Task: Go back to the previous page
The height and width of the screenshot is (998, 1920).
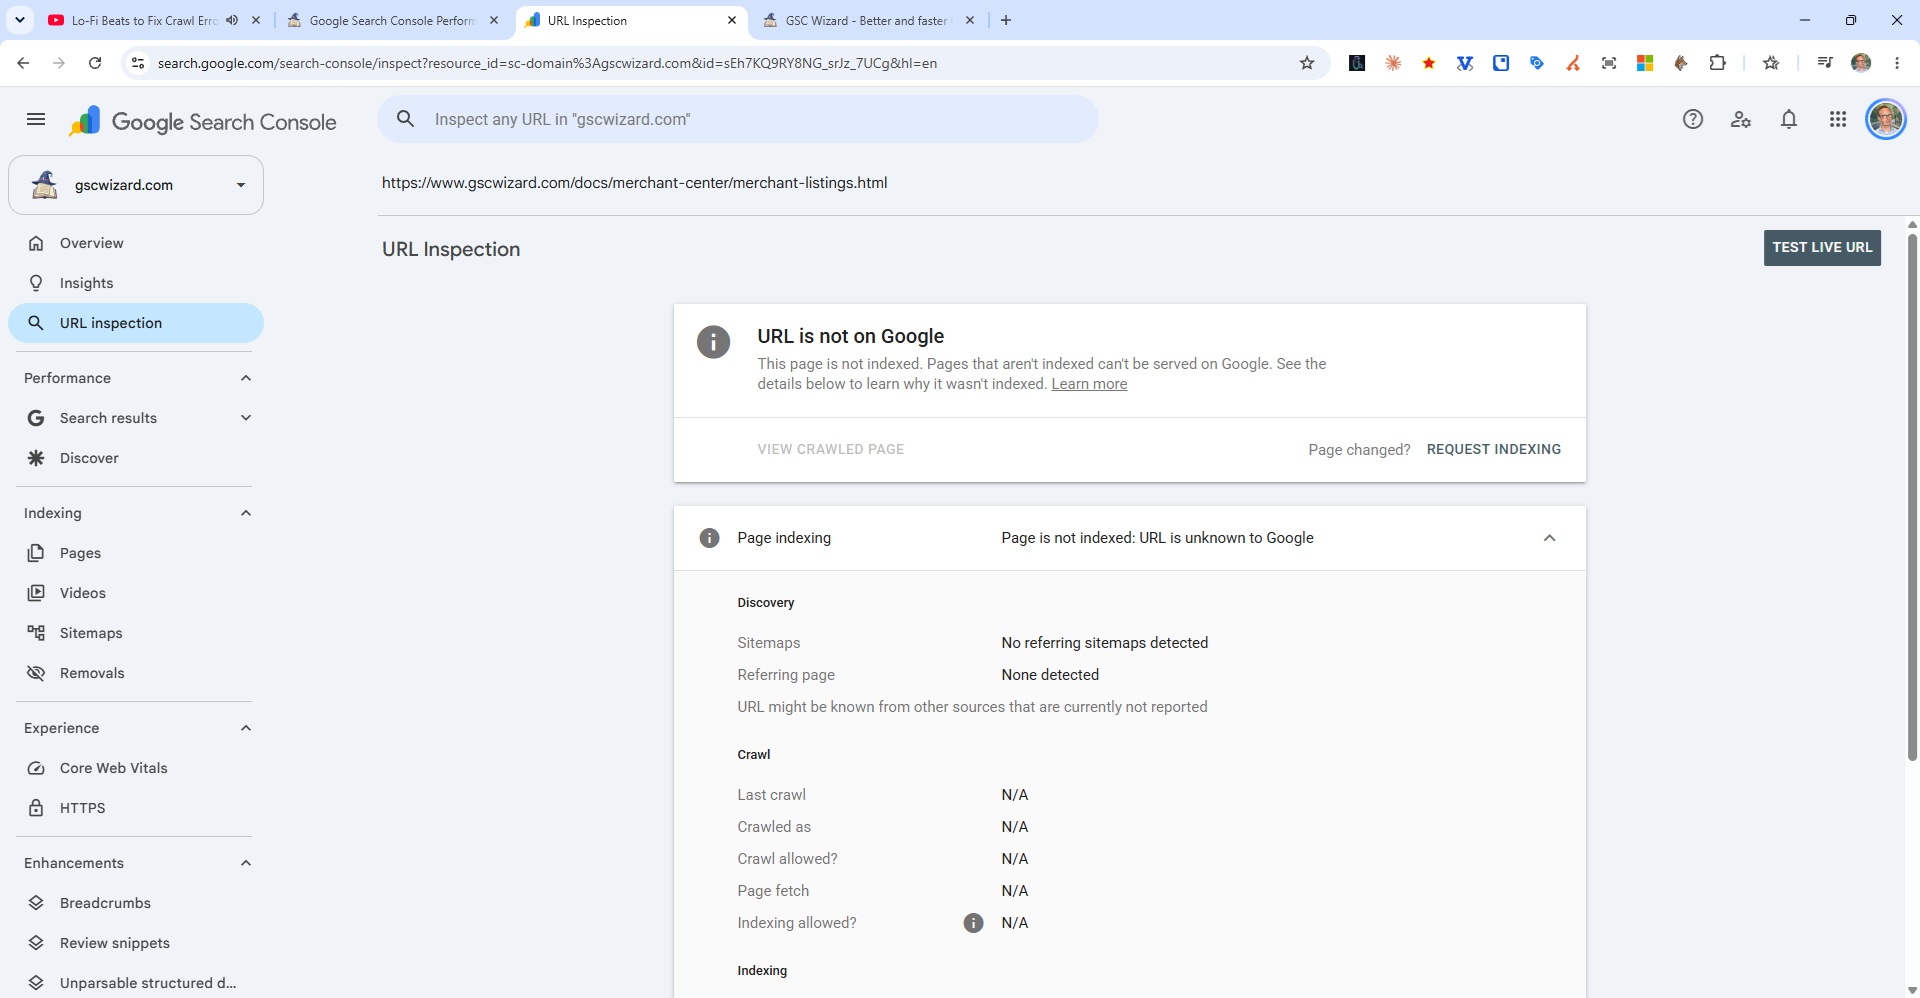Action: (23, 63)
